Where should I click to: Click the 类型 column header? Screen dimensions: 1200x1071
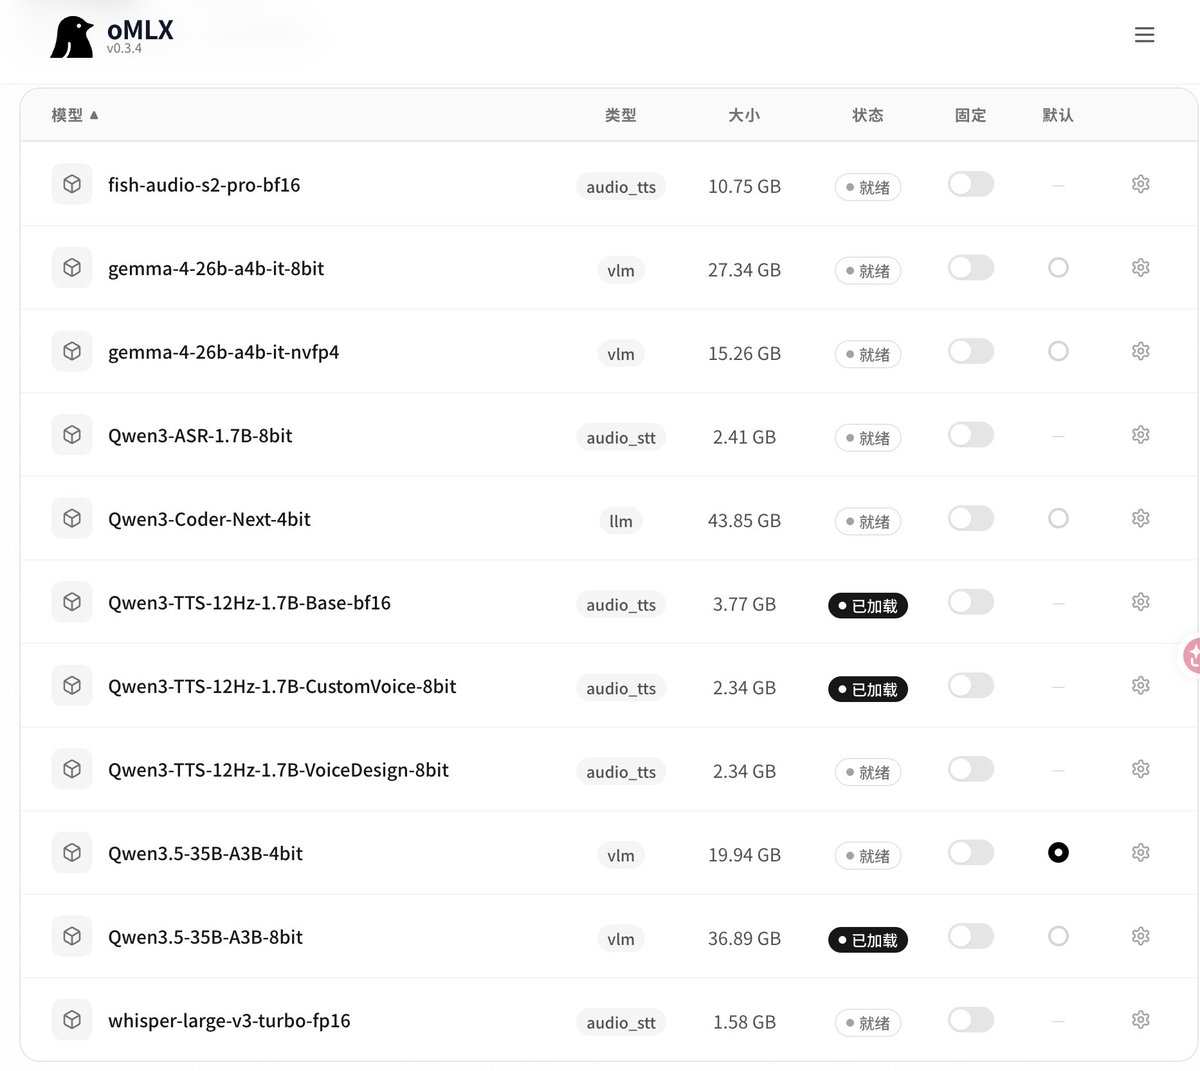pyautogui.click(x=621, y=115)
